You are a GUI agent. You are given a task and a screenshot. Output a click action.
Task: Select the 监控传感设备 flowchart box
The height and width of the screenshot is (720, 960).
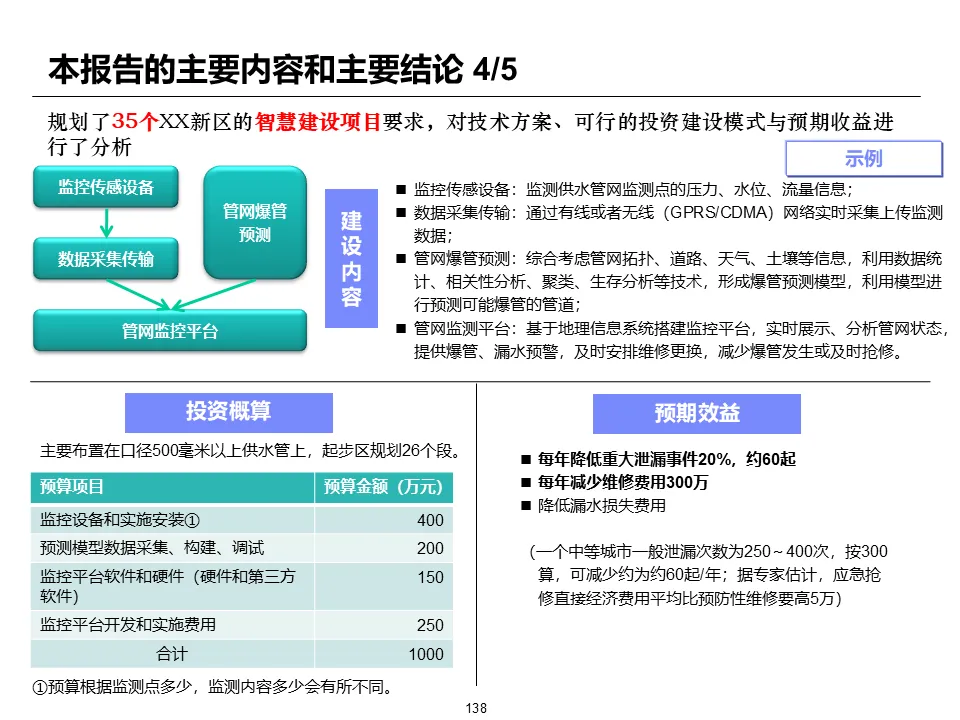coord(106,187)
